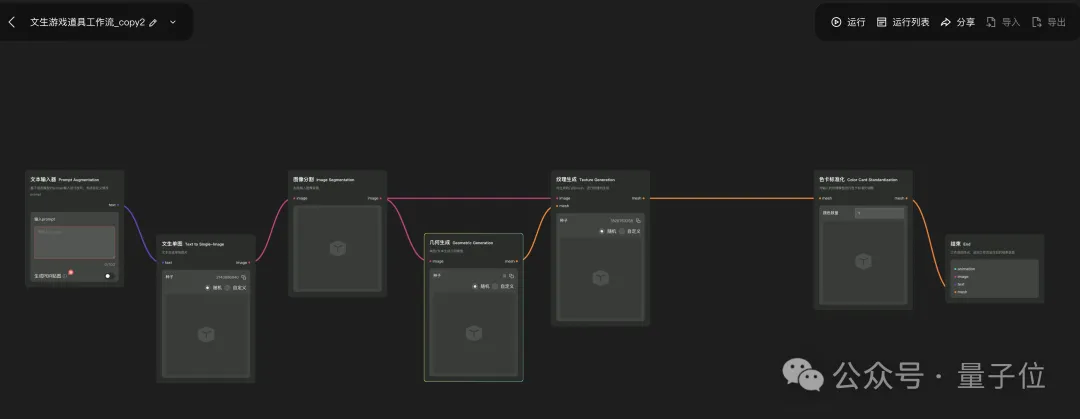Click the mesh input port of 色卡标准化

(820, 198)
